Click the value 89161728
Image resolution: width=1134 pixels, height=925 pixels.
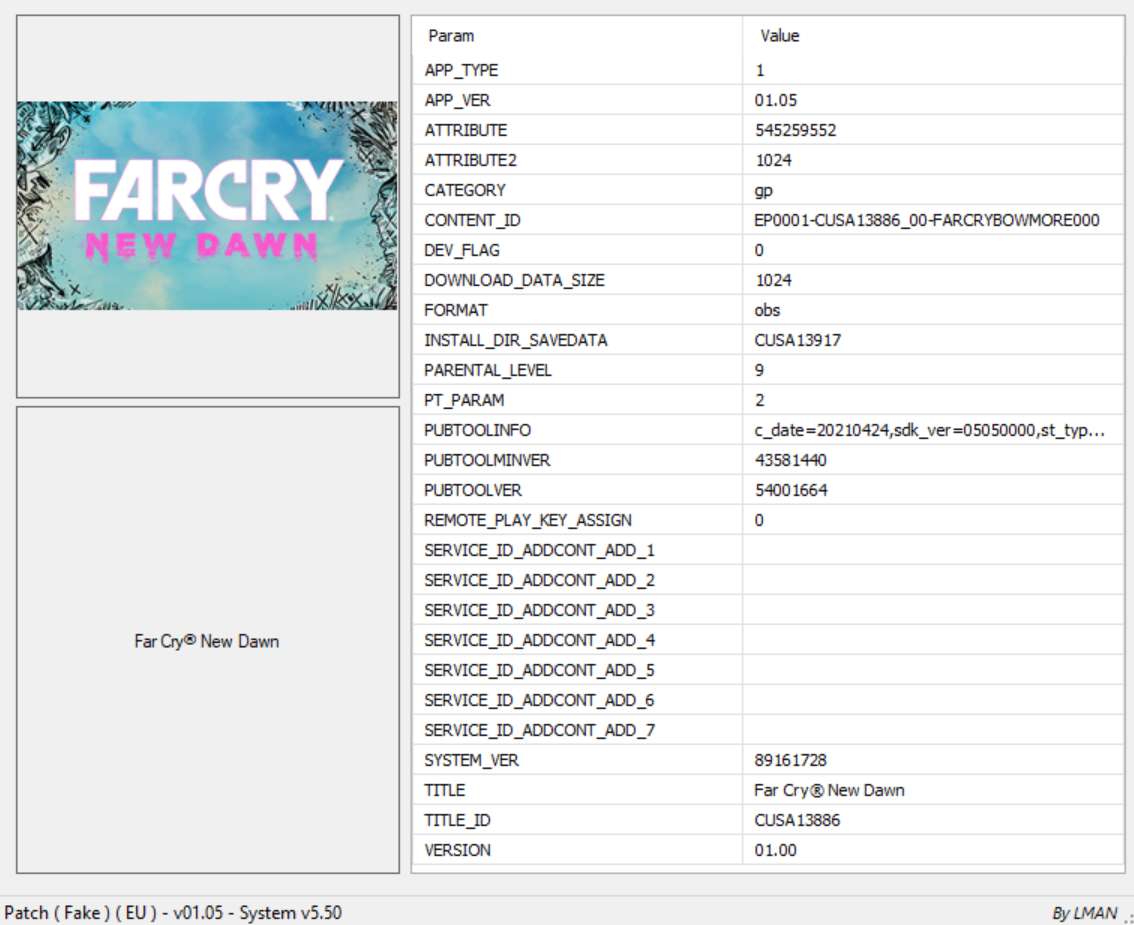click(790, 760)
